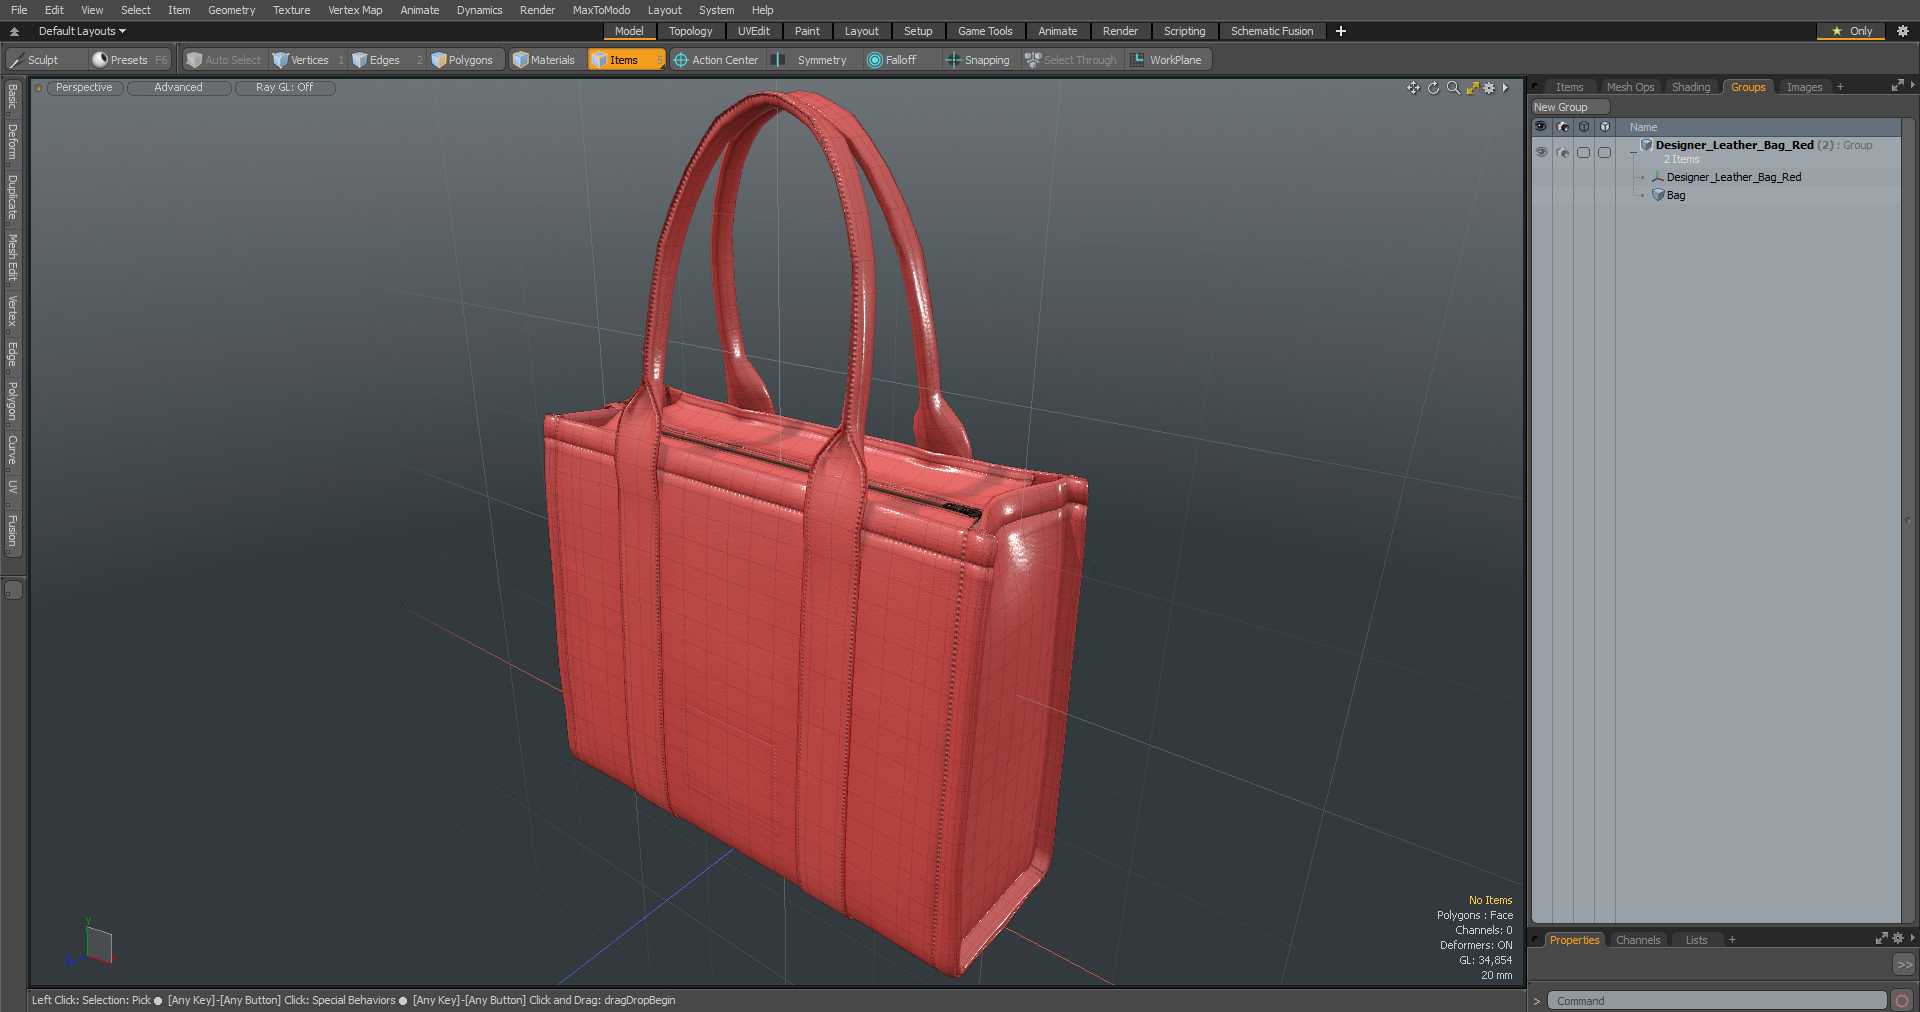Expand the Groups panel options arrow

[1912, 86]
